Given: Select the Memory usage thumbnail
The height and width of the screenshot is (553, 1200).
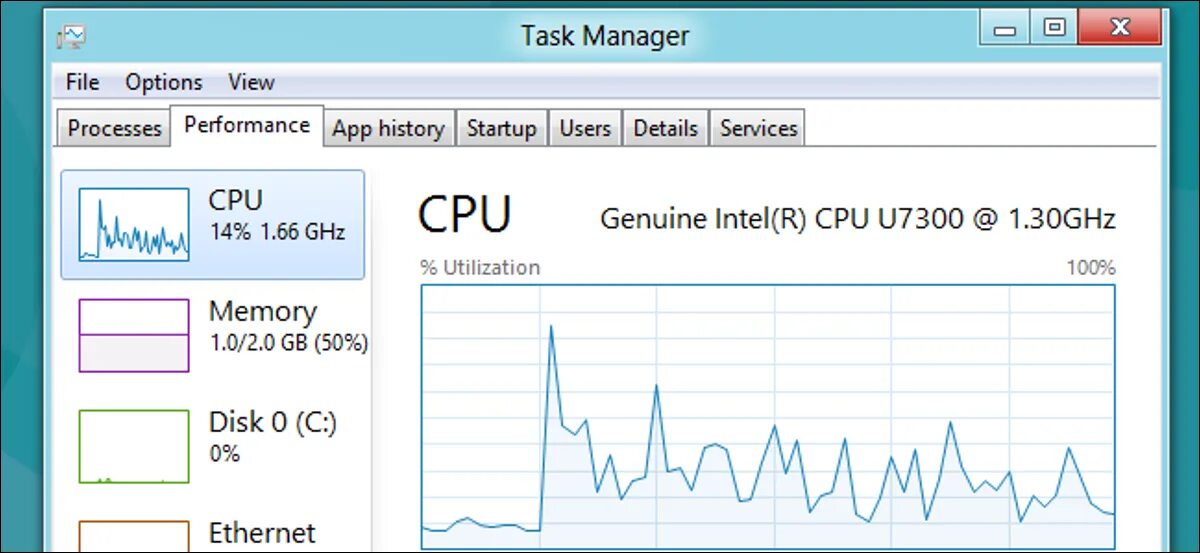Looking at the screenshot, I should coord(134,335).
